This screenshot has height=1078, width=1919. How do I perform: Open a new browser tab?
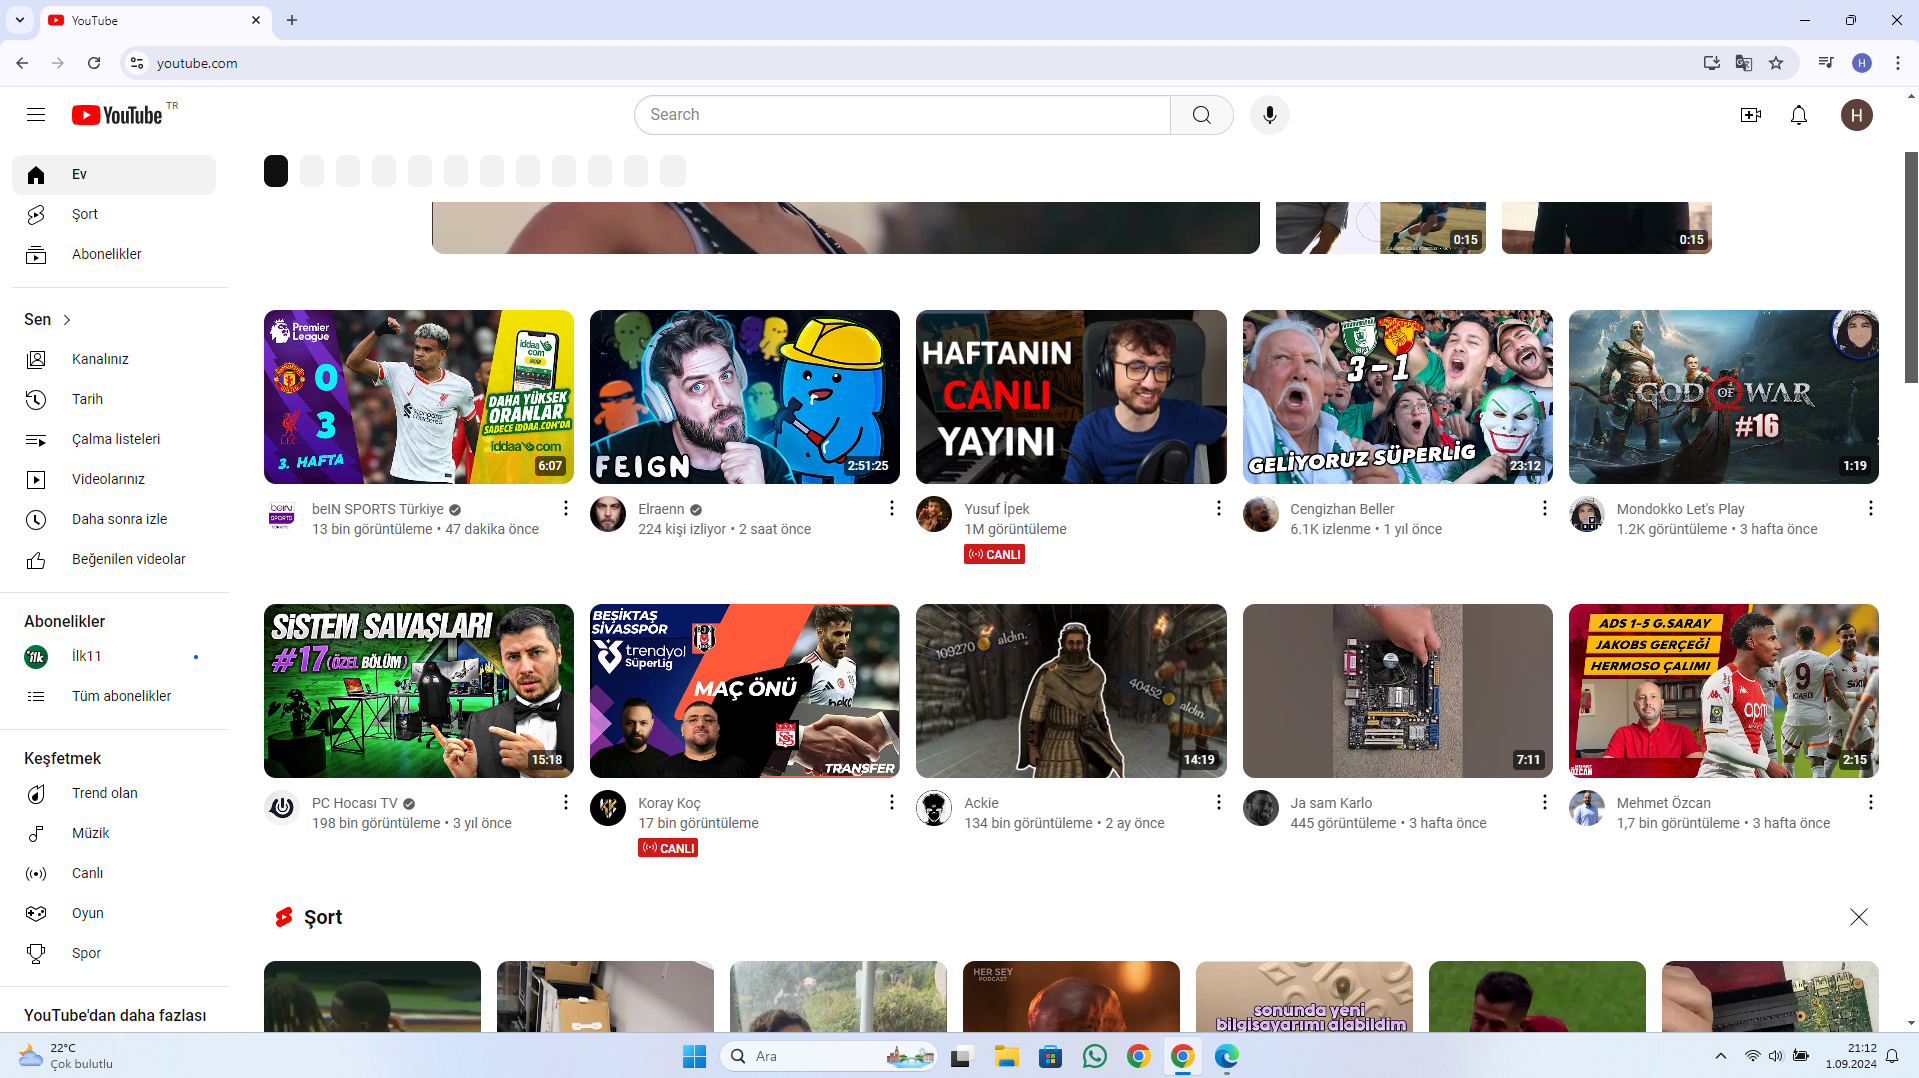coord(292,20)
